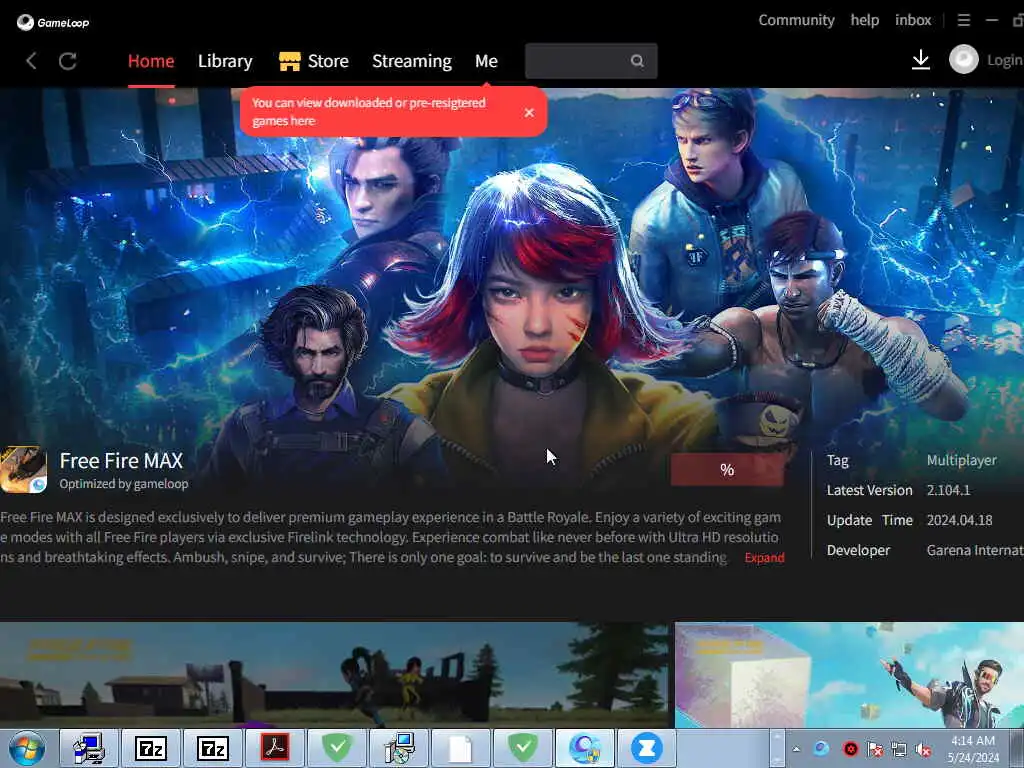Viewport: 1024px width, 768px height.
Task: Dismiss the red tooltip with X
Action: pyautogui.click(x=529, y=112)
